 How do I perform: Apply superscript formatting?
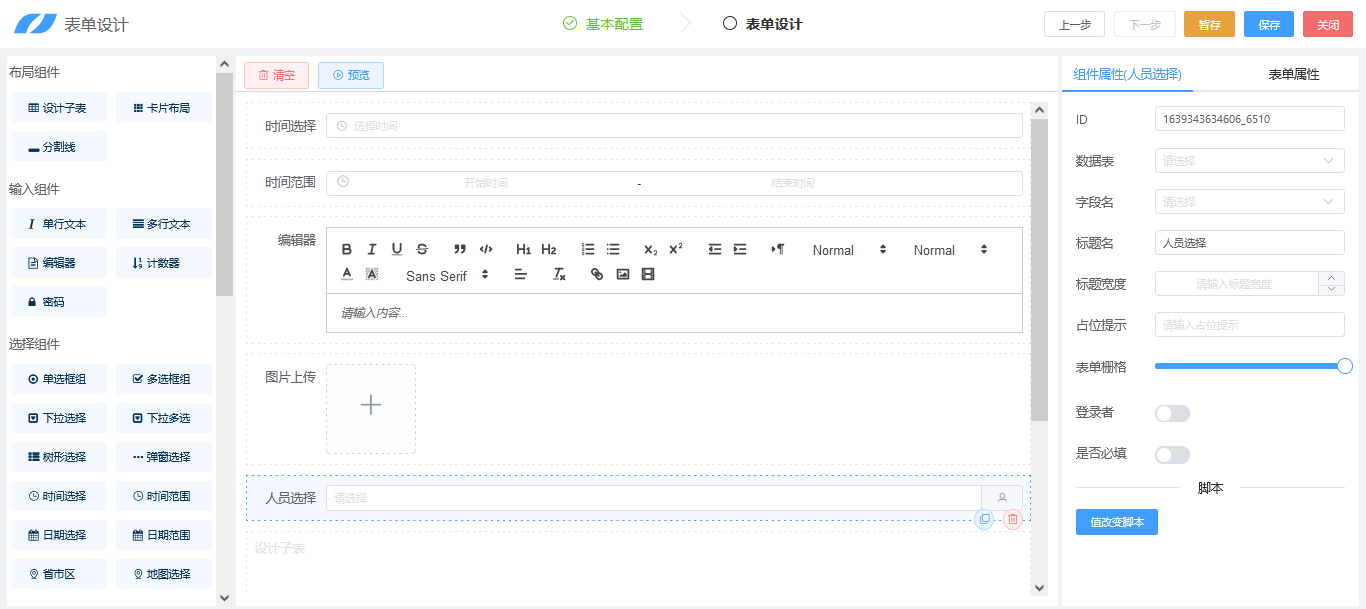tap(676, 250)
